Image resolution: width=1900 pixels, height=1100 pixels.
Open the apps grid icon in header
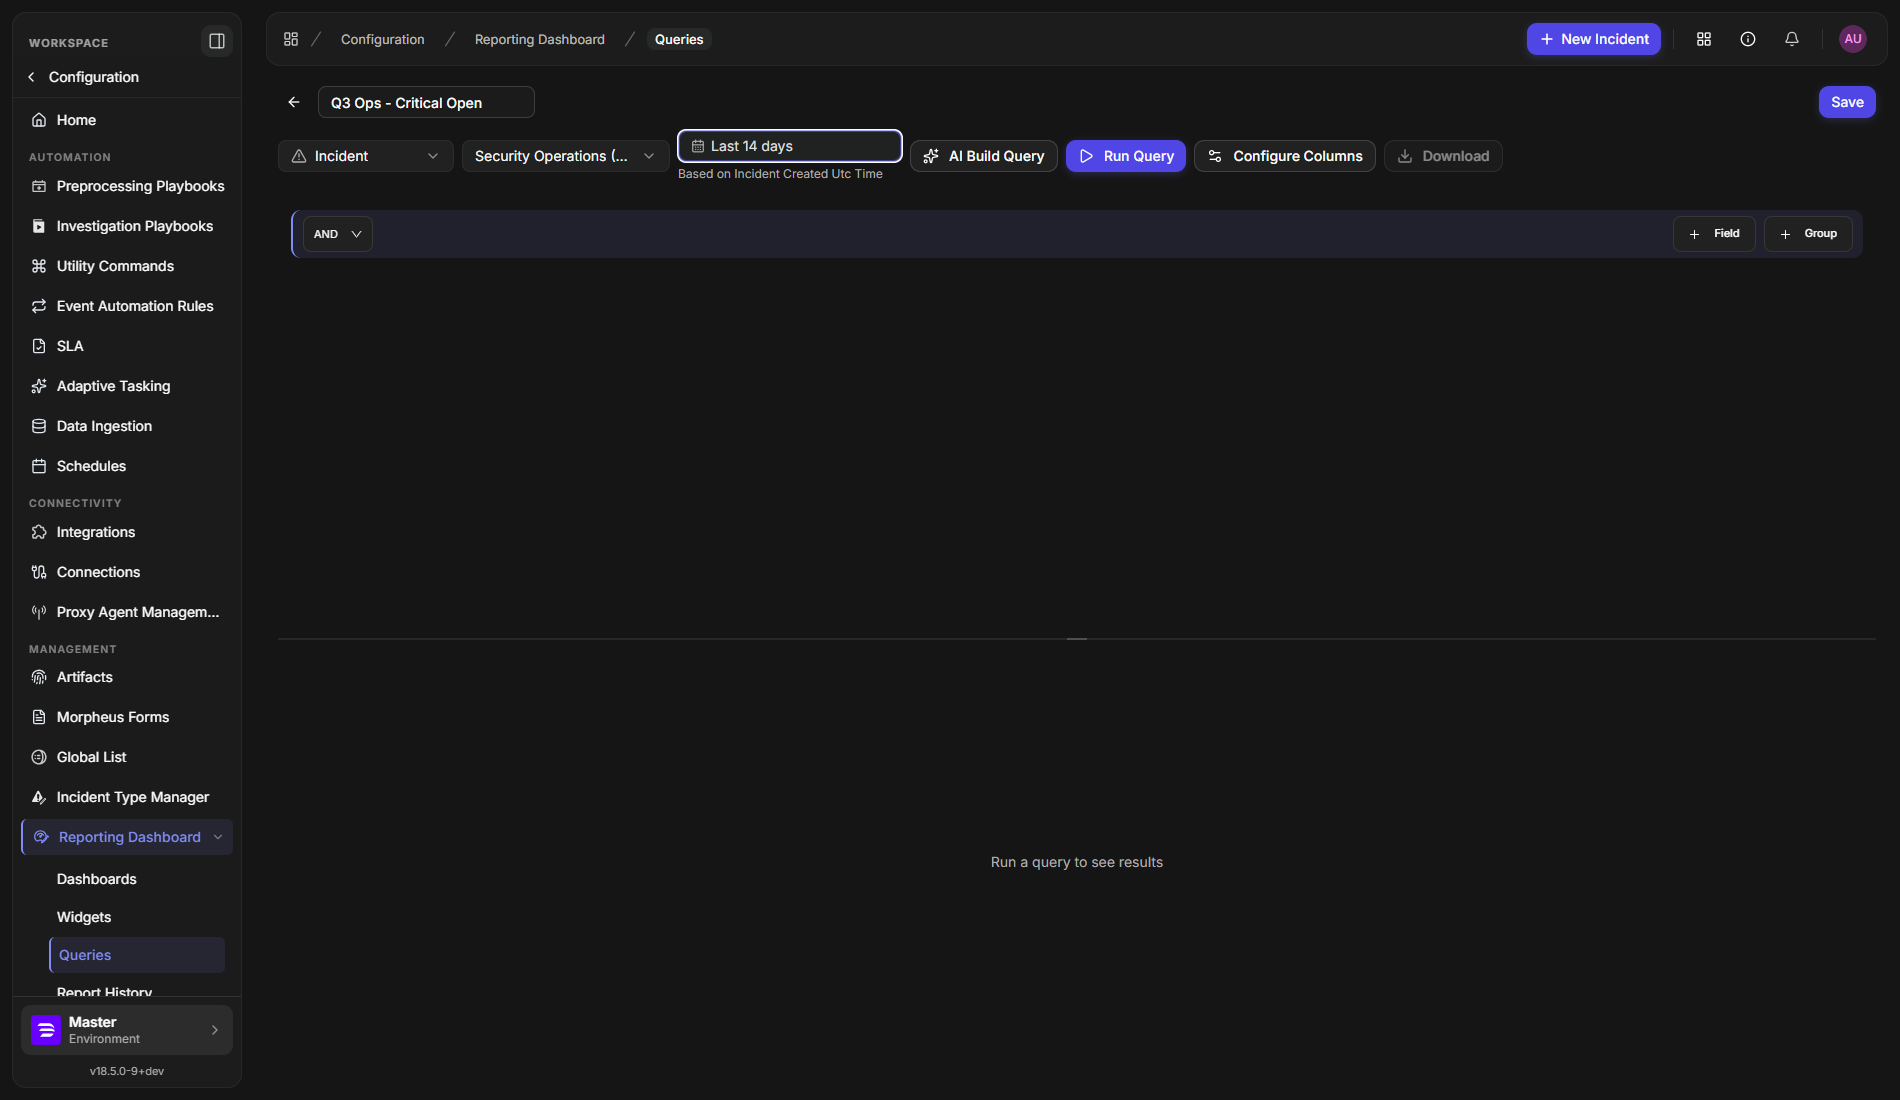(x=1704, y=39)
